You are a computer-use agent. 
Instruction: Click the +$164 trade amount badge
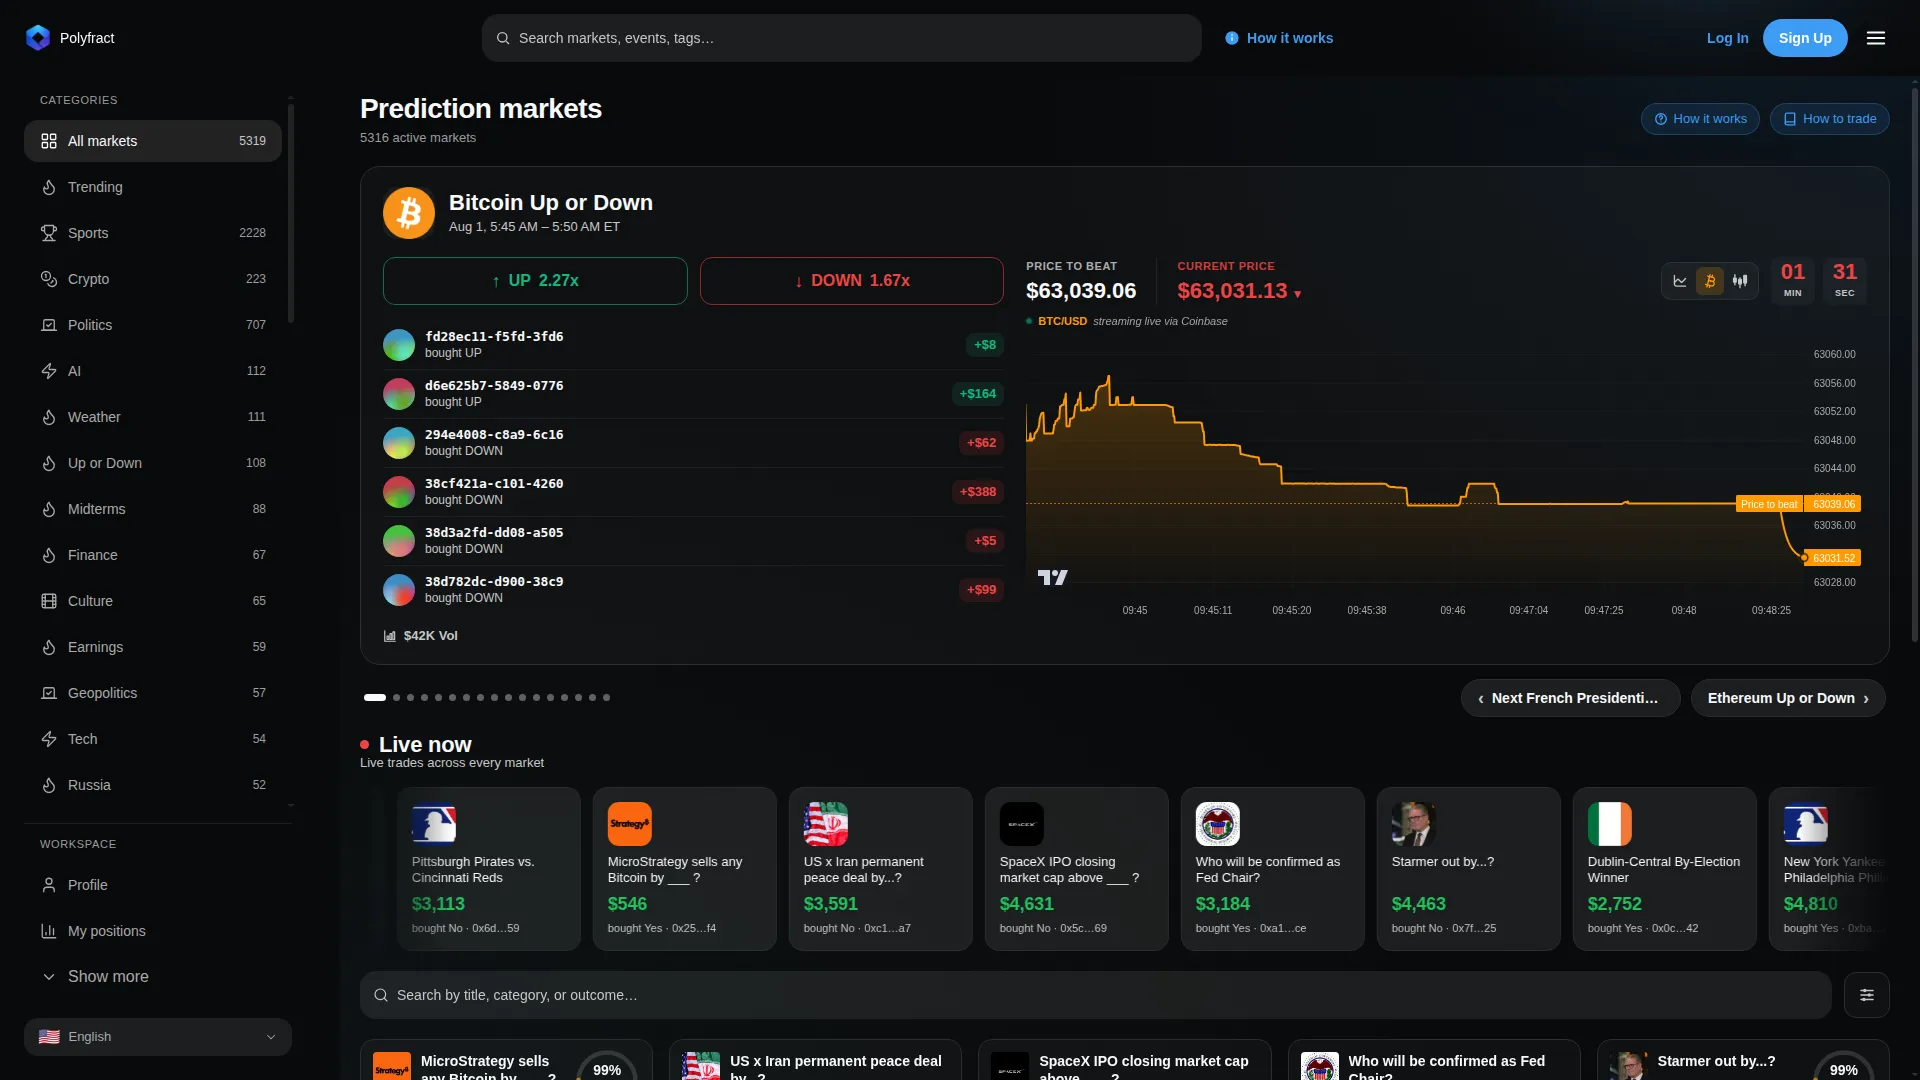pos(978,394)
